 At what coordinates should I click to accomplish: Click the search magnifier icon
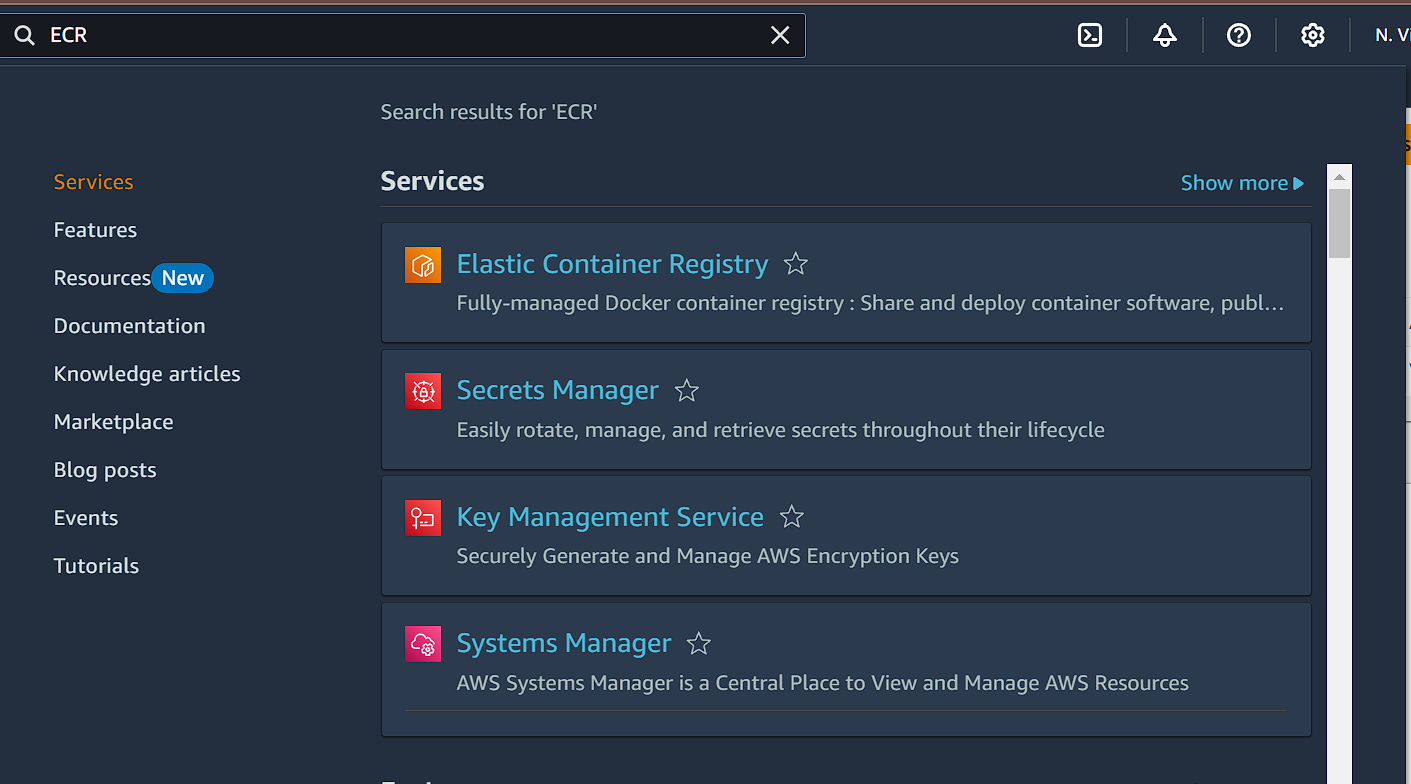(24, 36)
